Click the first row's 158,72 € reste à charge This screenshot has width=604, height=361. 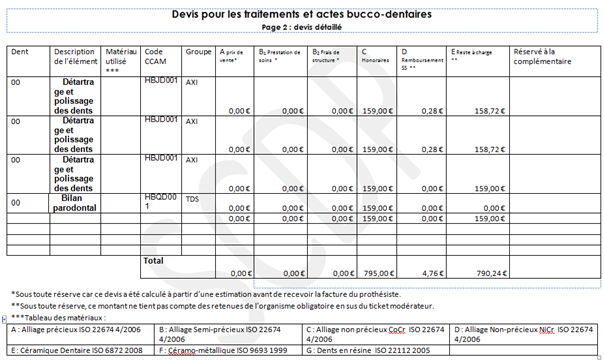point(490,111)
